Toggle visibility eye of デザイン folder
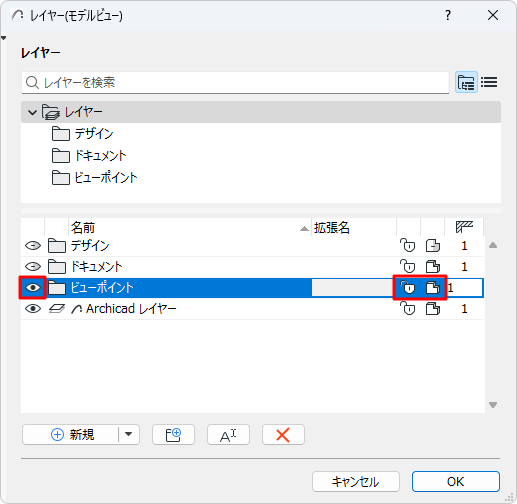This screenshot has height=504, width=517. (33, 246)
